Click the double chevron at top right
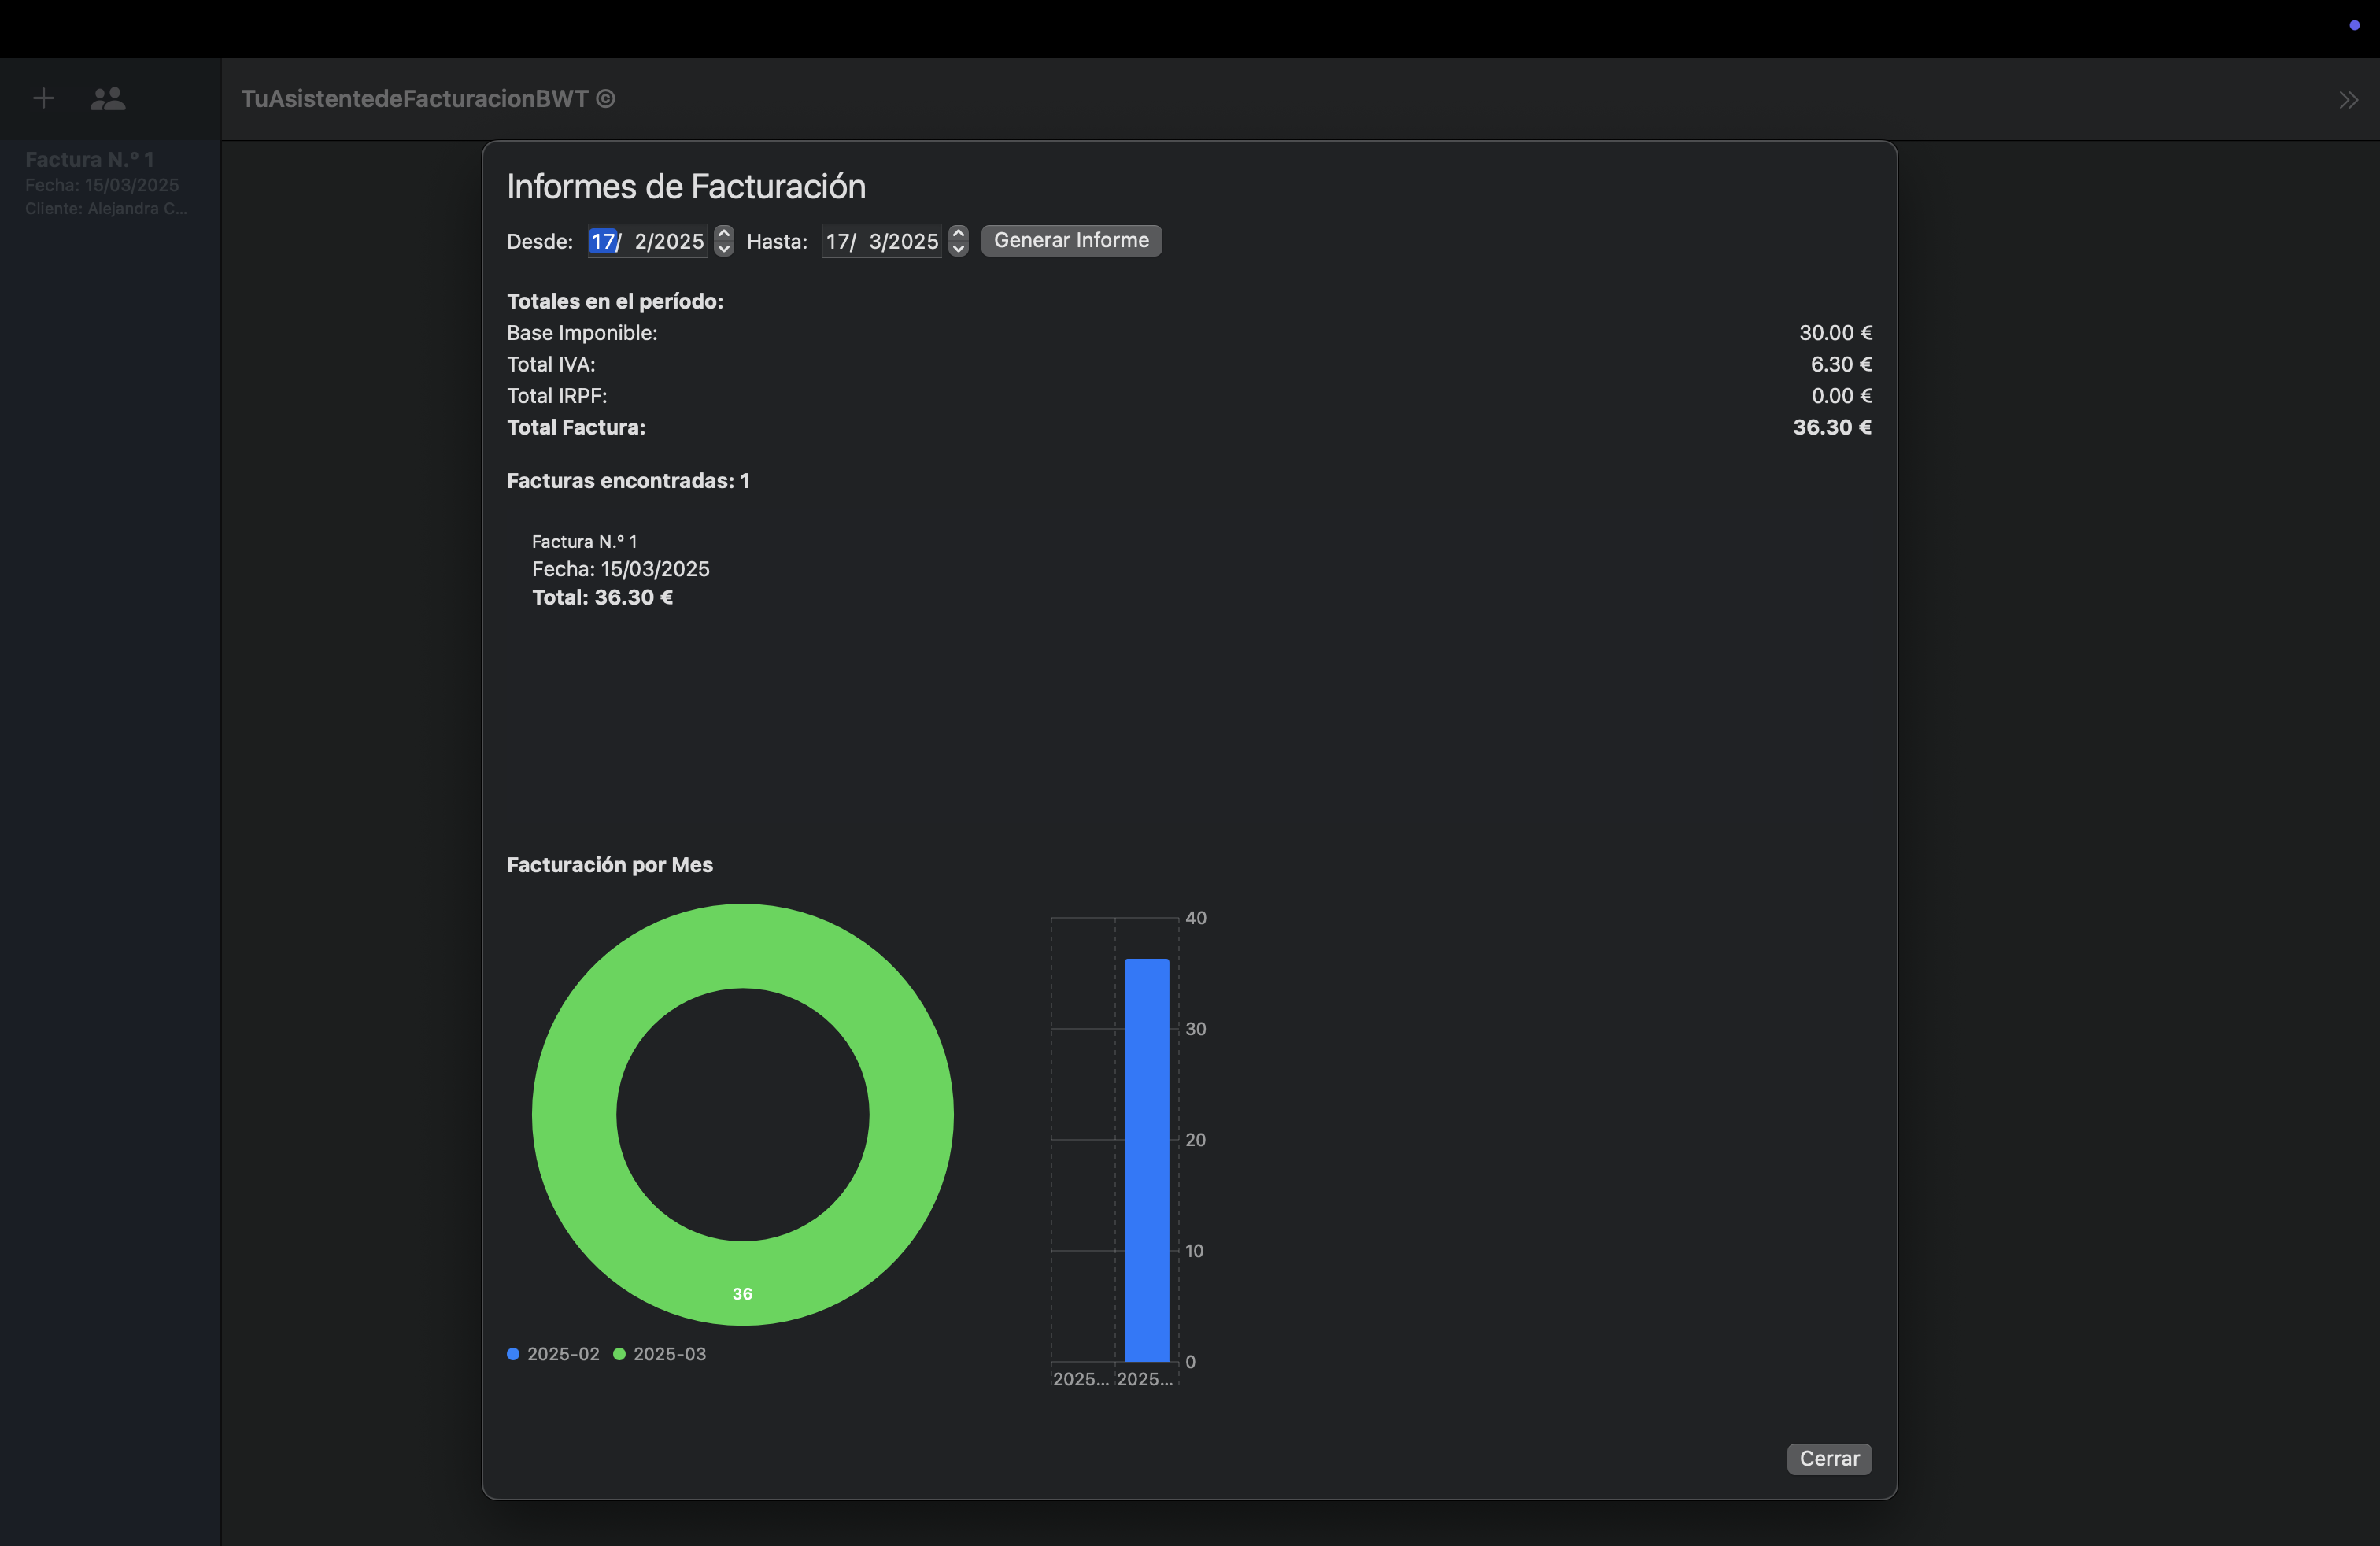This screenshot has height=1546, width=2380. coord(2348,100)
